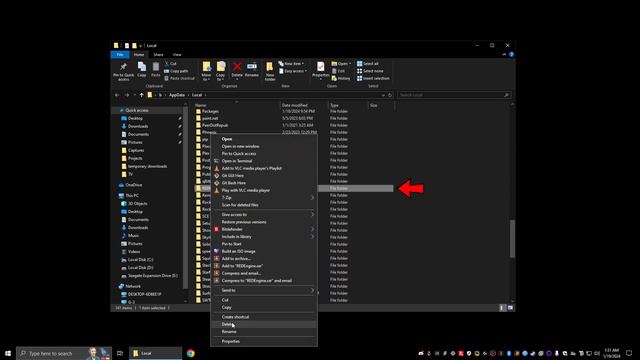The image size is (640, 360).
Task: Select Local Disk (C:) in navigation pane
Action: tap(140, 260)
